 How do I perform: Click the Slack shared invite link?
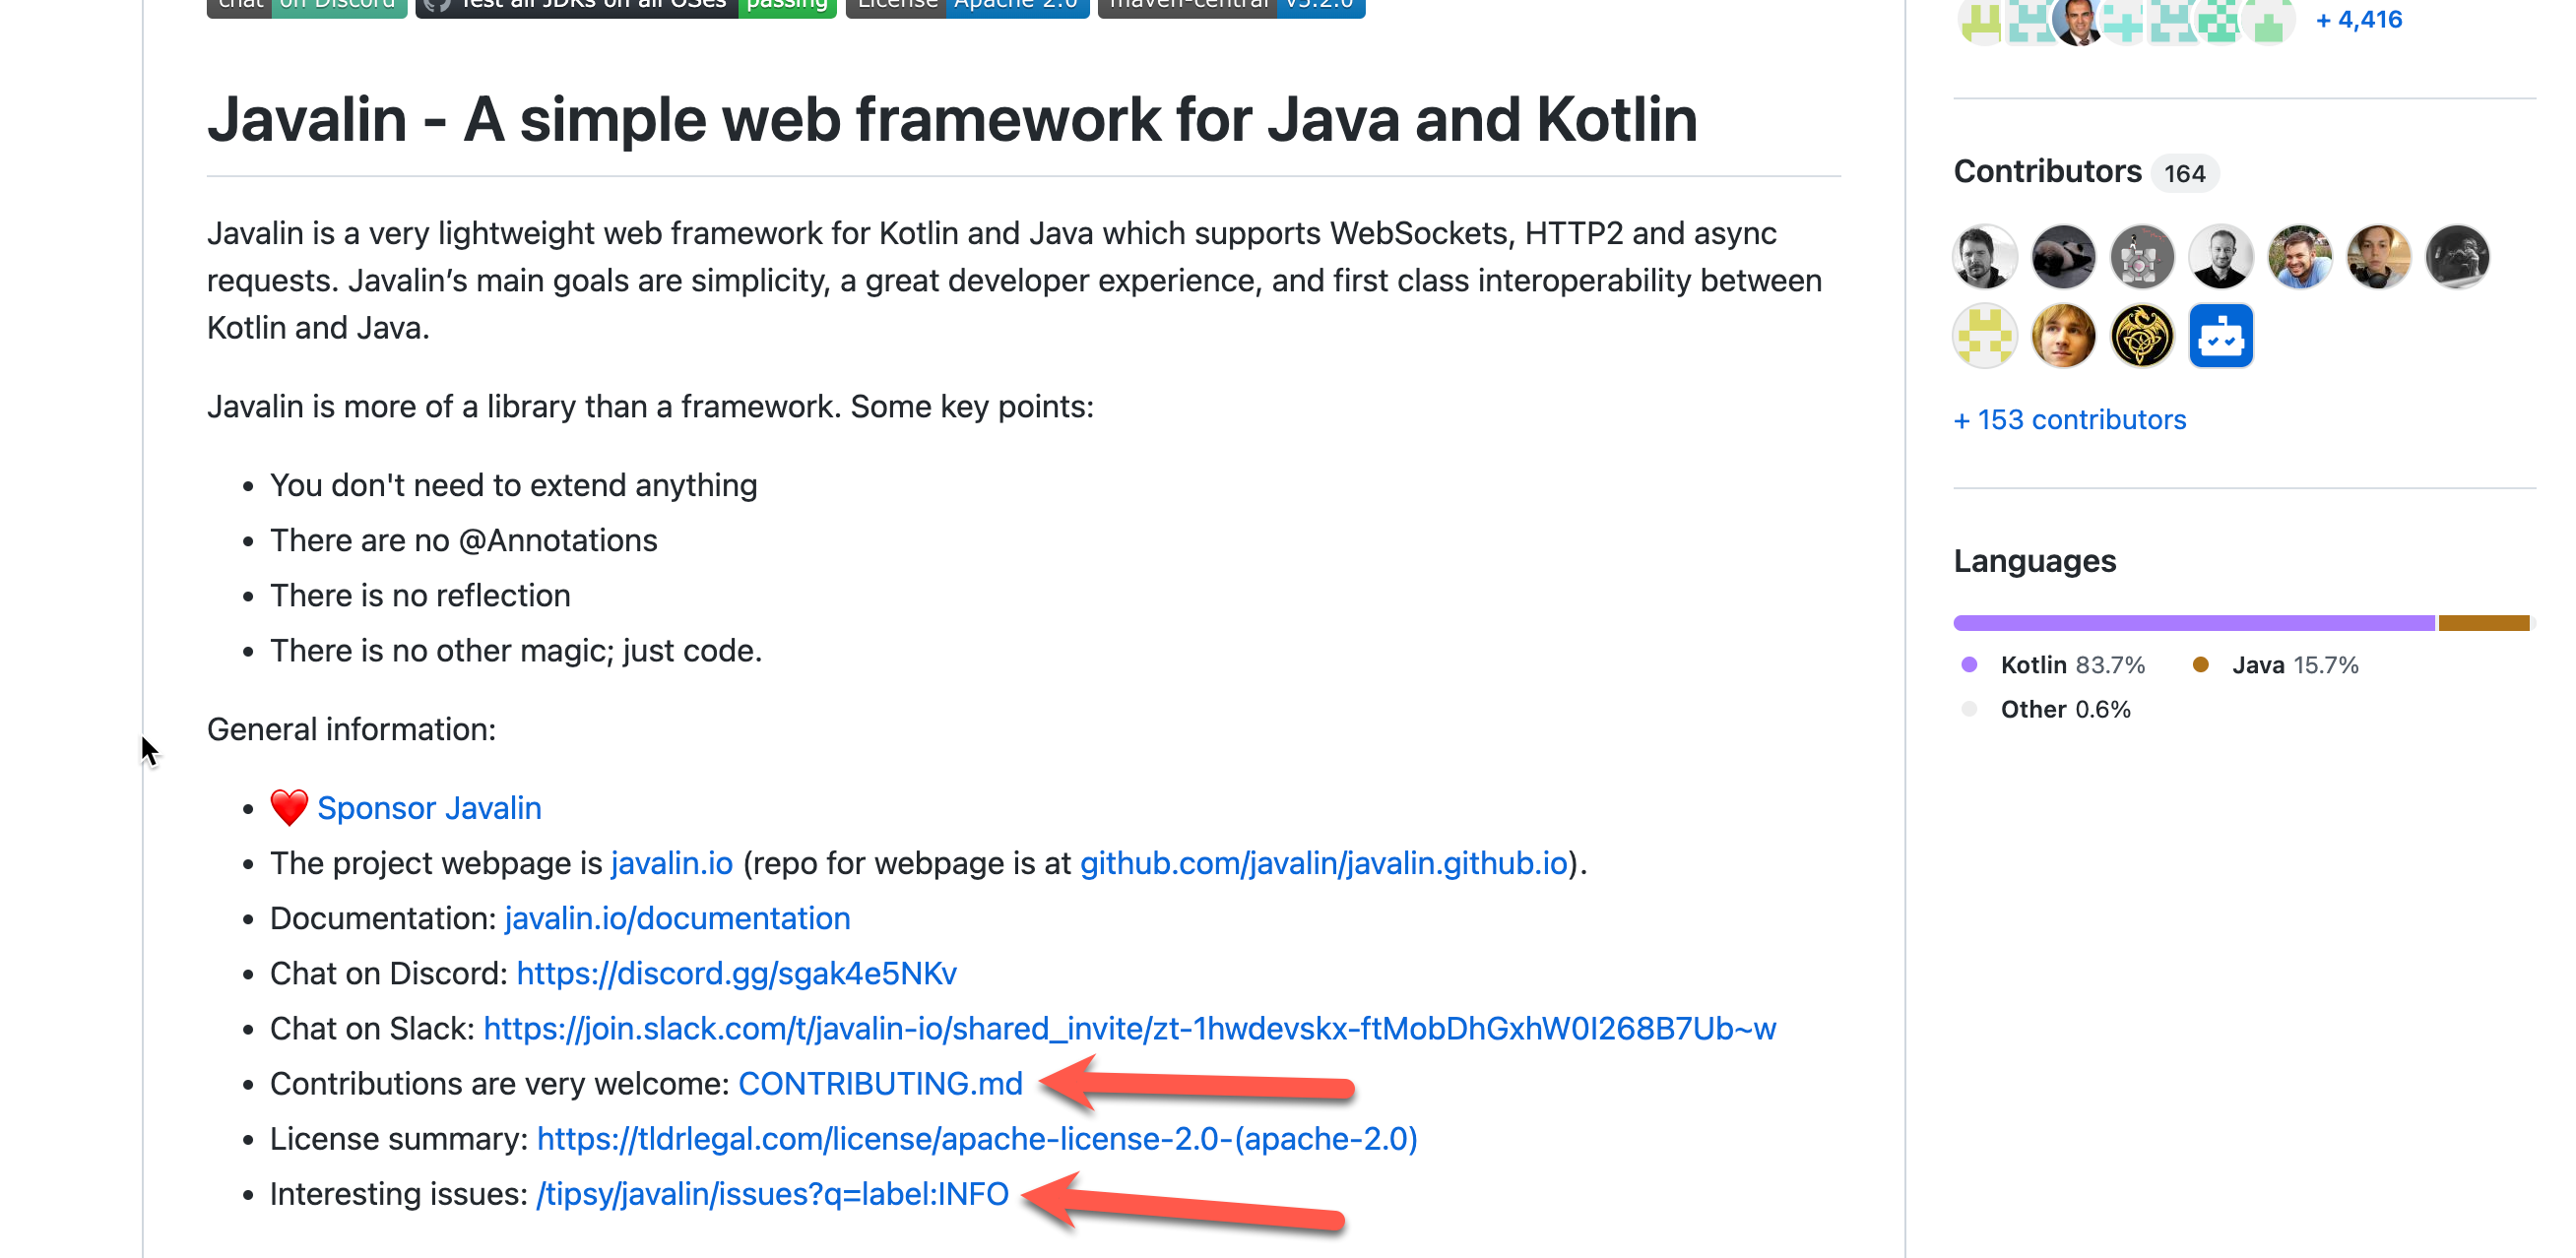coord(1129,1029)
